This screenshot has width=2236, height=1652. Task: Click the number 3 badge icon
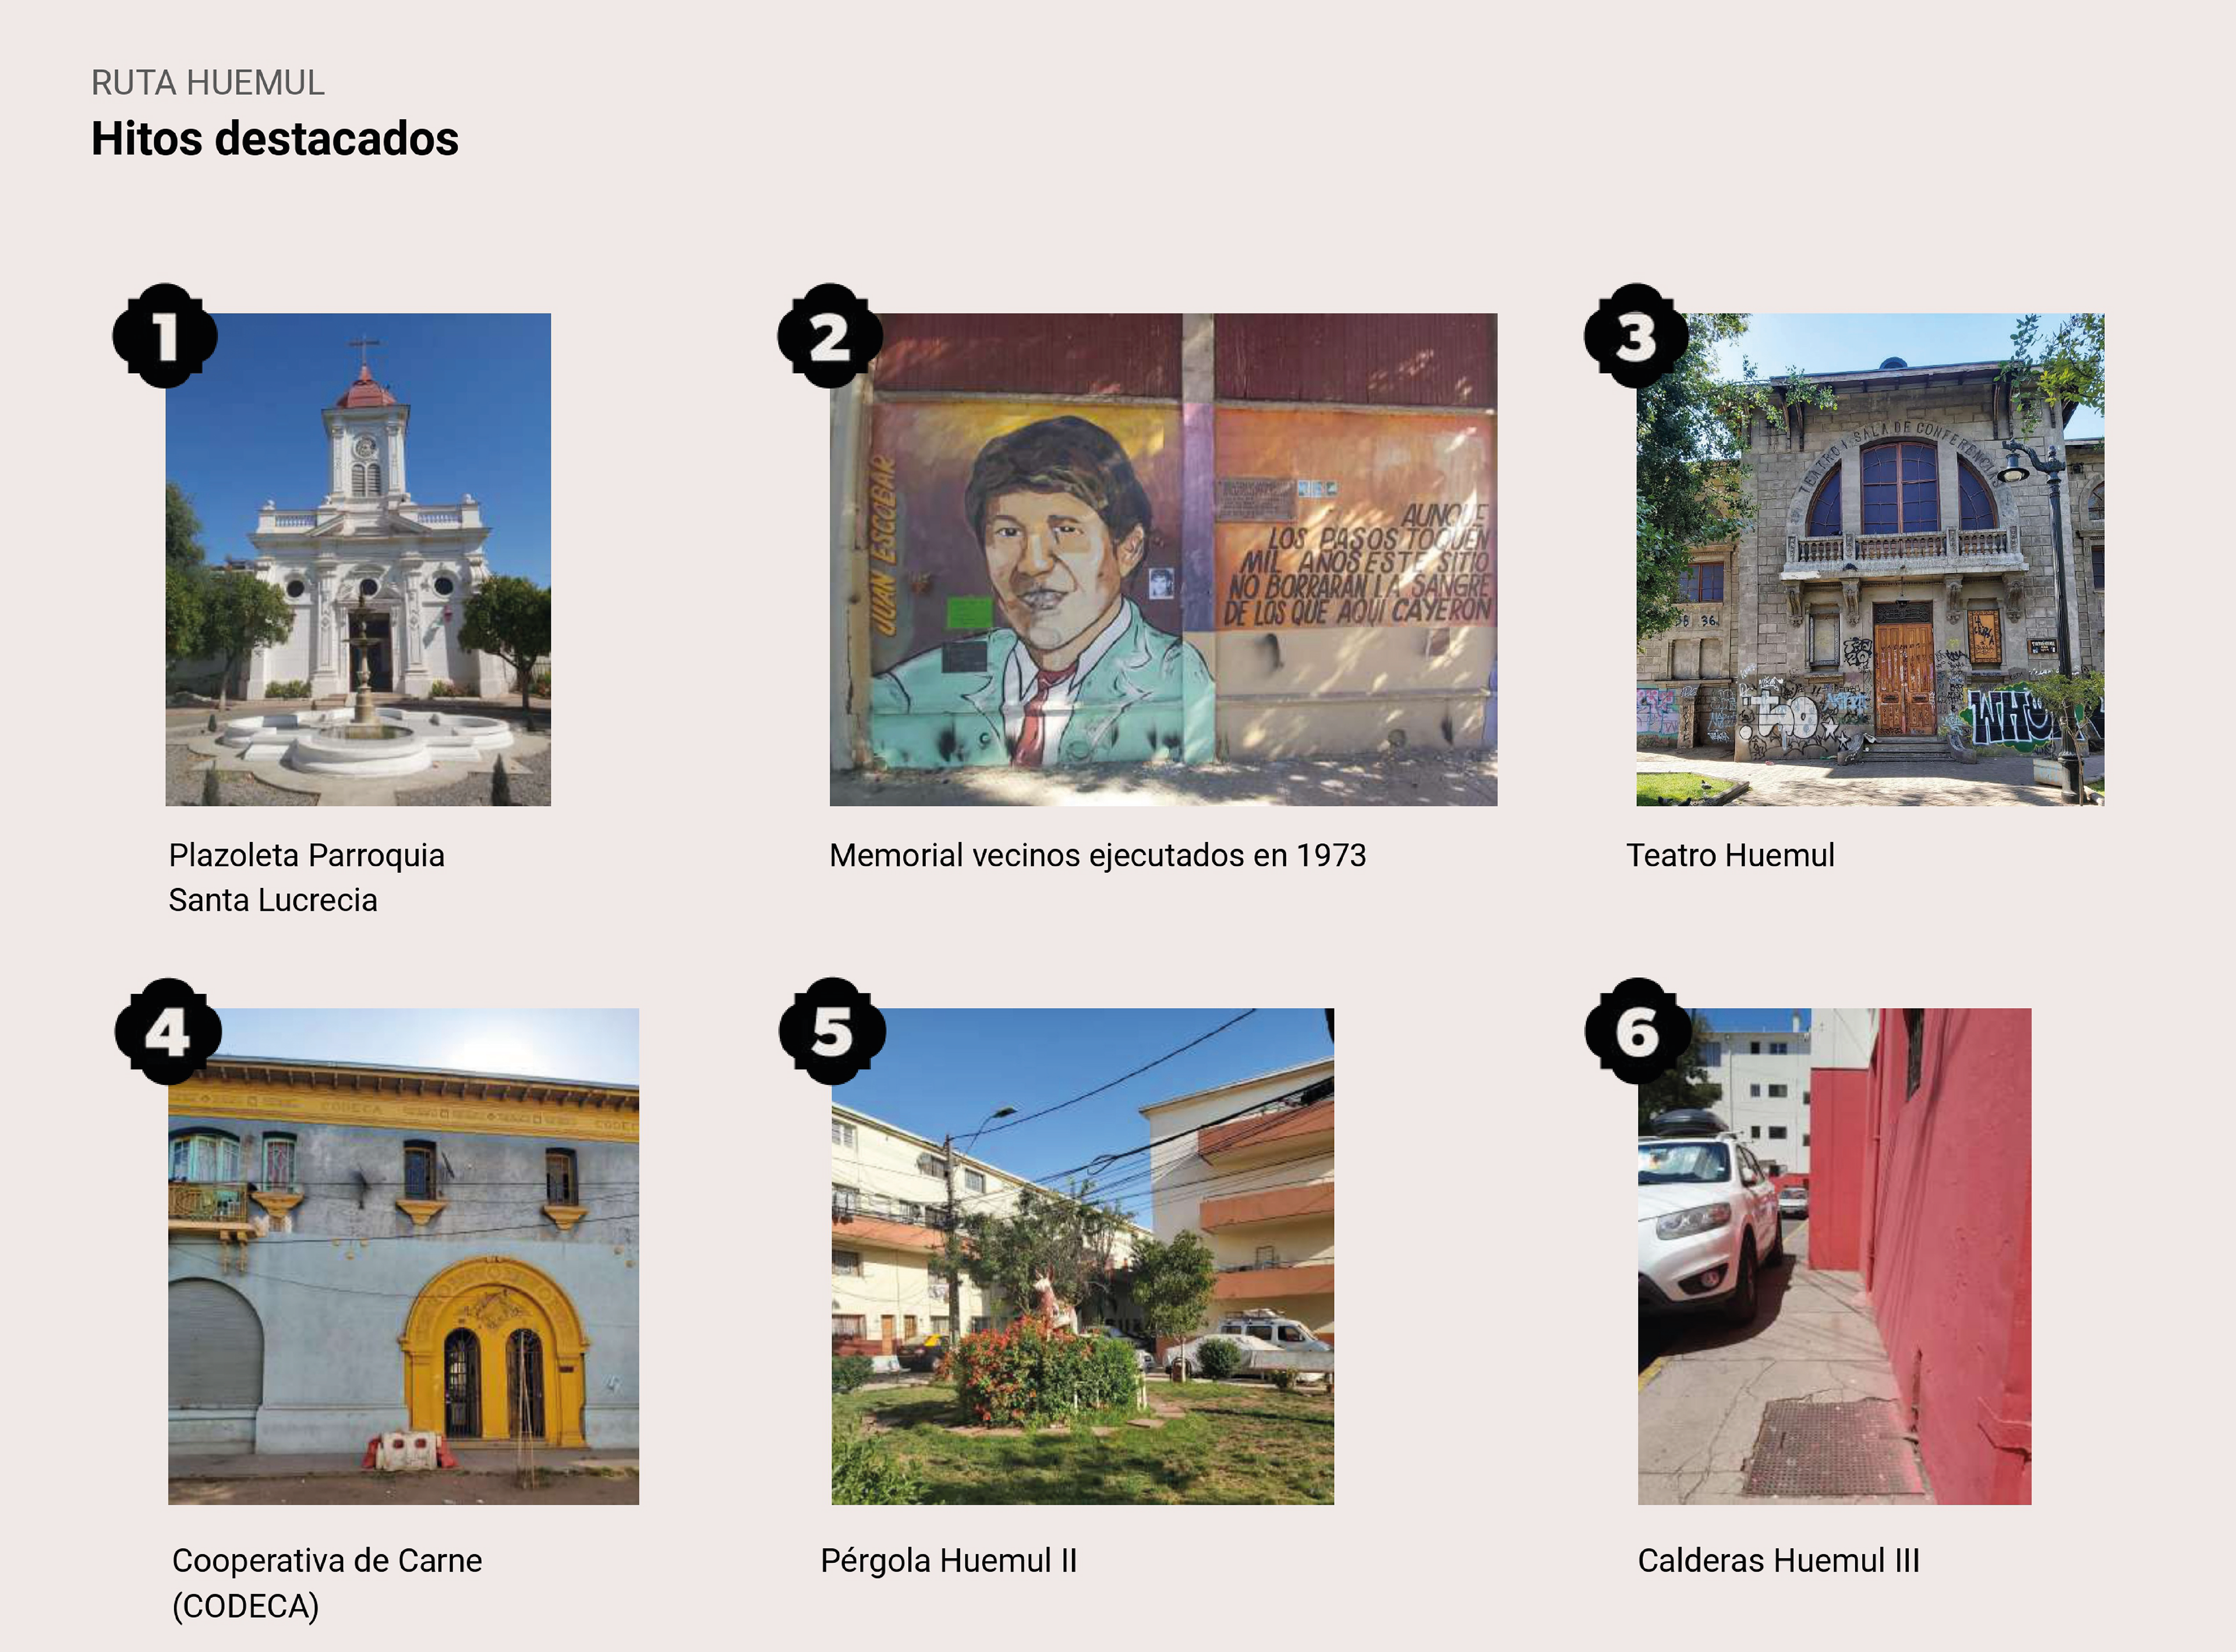tap(1636, 335)
